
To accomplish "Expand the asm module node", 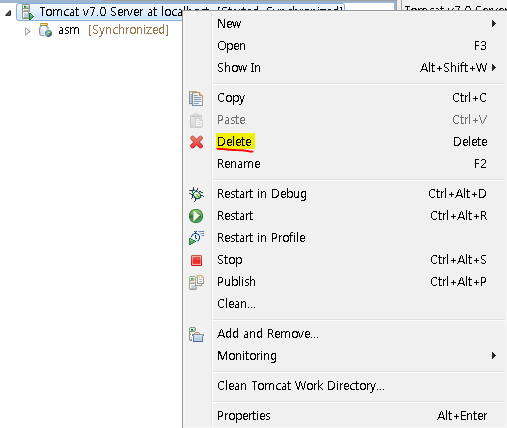I will pyautogui.click(x=27, y=31).
